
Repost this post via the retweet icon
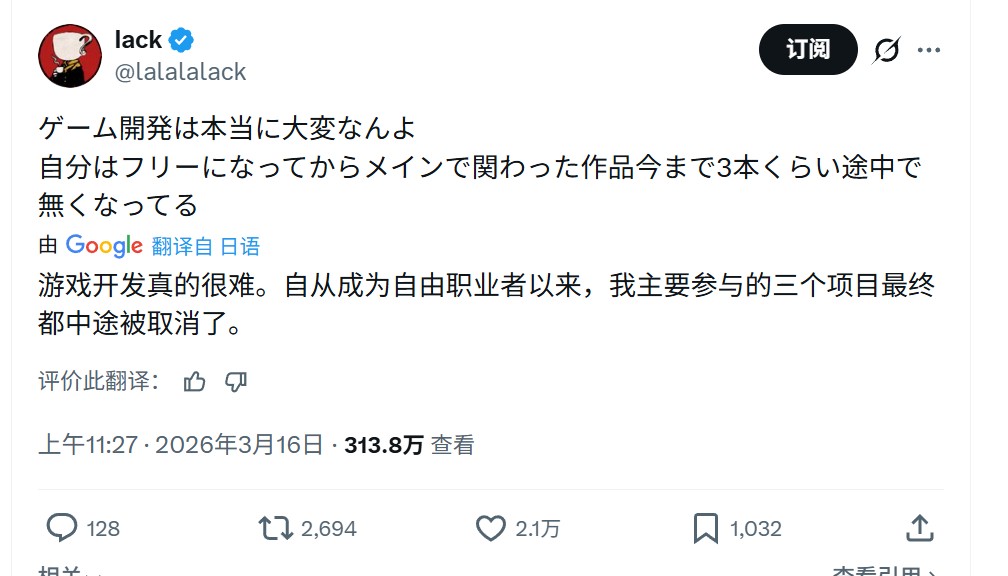(x=277, y=528)
